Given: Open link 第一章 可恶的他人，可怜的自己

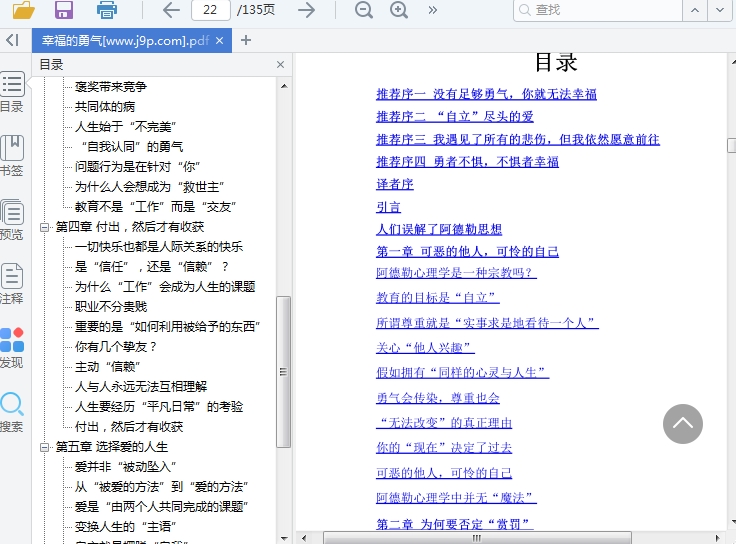Looking at the screenshot, I should pyautogui.click(x=468, y=252).
